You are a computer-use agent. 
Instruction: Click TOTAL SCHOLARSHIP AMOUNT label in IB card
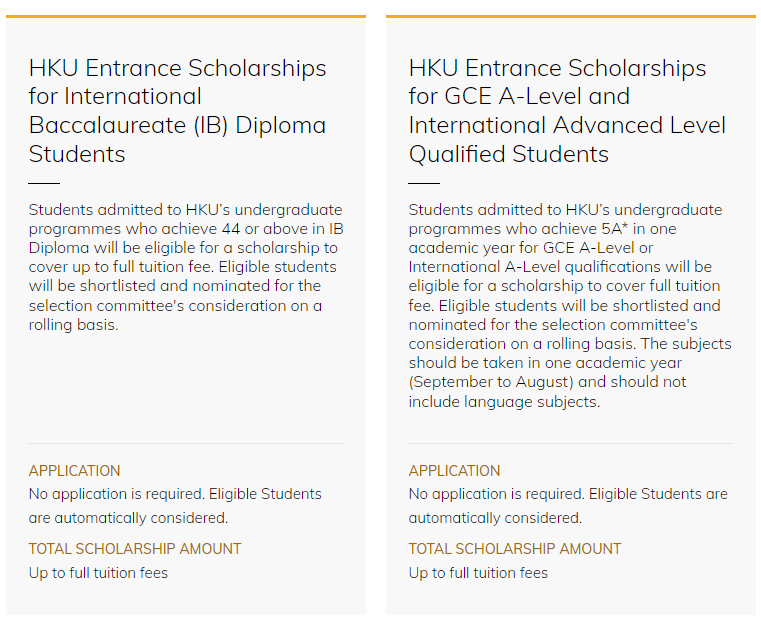point(134,549)
